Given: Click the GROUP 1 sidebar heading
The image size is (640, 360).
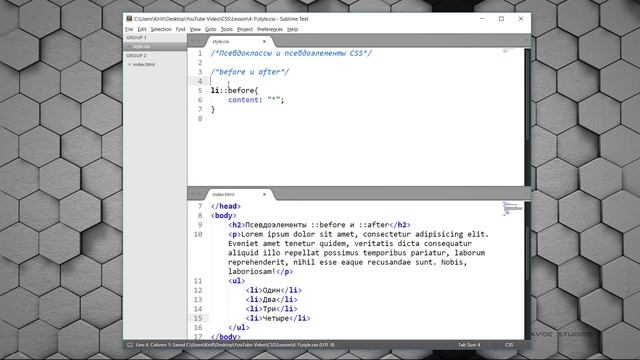Looking at the screenshot, I should pyautogui.click(x=136, y=38).
